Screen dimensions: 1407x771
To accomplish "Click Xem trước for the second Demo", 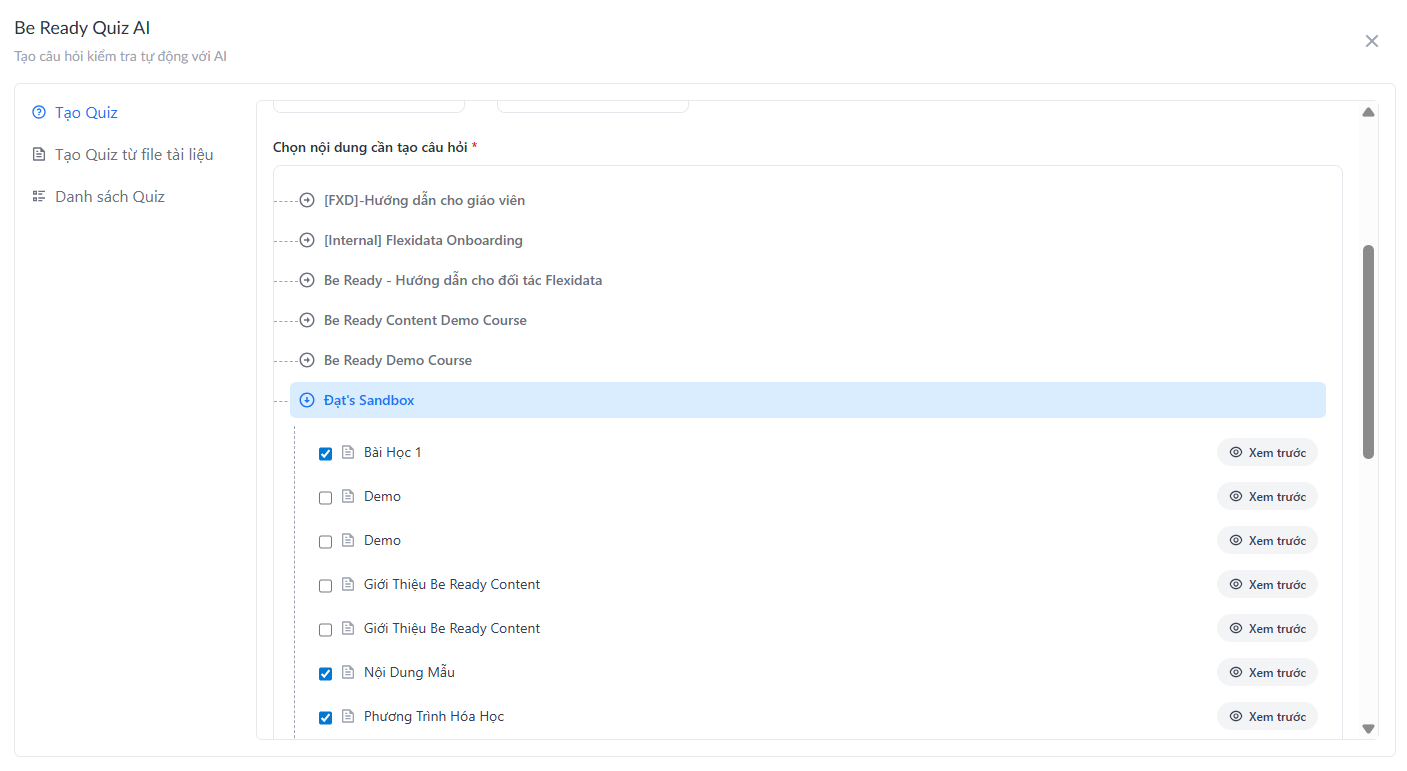I will pos(1267,540).
